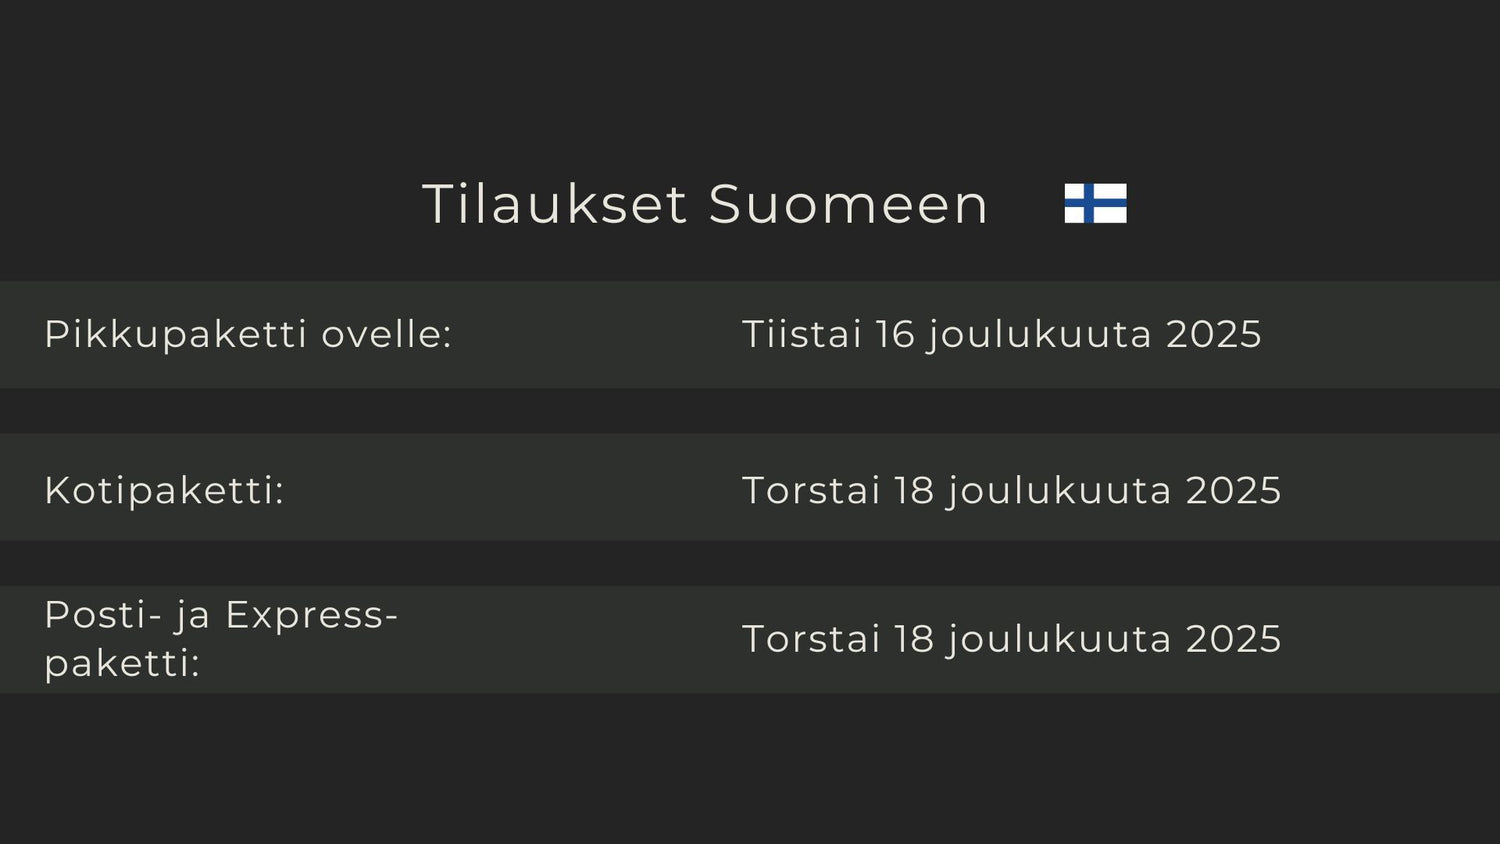Screen dimensions: 1500x844
Task: Click the Posti- ja Express-paketti row's date
Action: [1011, 639]
